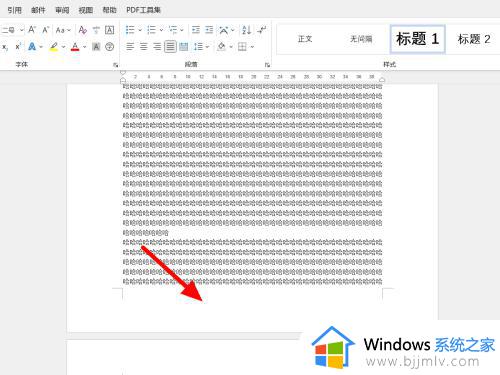Open the Numbering dropdown arrow
Image resolution: width=500 pixels, height=375 pixels.
[161, 30]
